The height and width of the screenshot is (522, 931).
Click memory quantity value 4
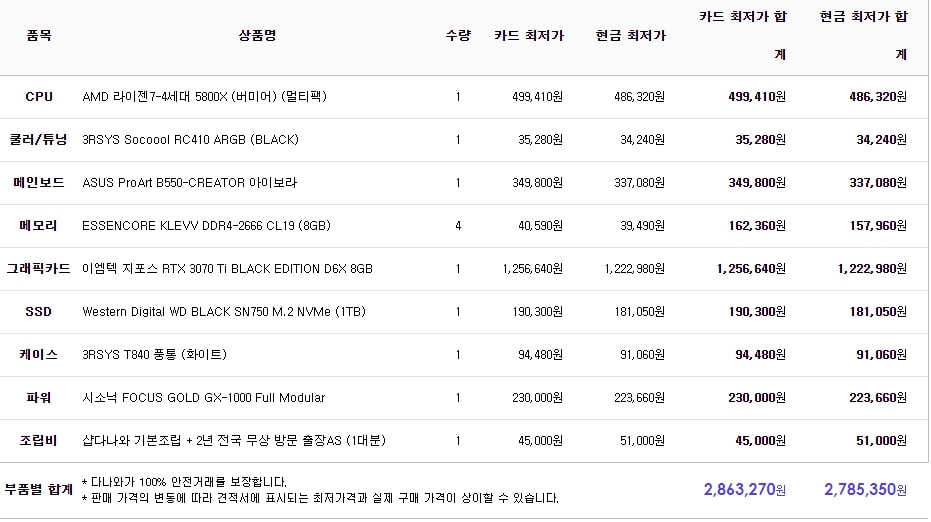(458, 226)
